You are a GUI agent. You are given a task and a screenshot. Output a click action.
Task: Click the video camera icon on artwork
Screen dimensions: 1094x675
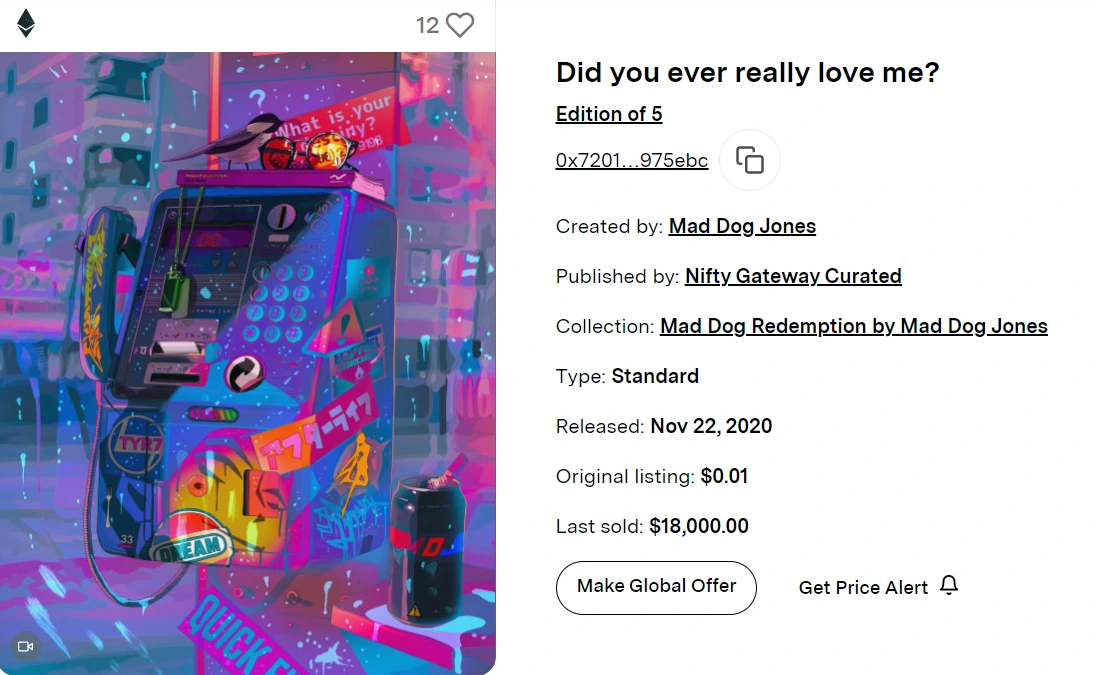coord(26,646)
